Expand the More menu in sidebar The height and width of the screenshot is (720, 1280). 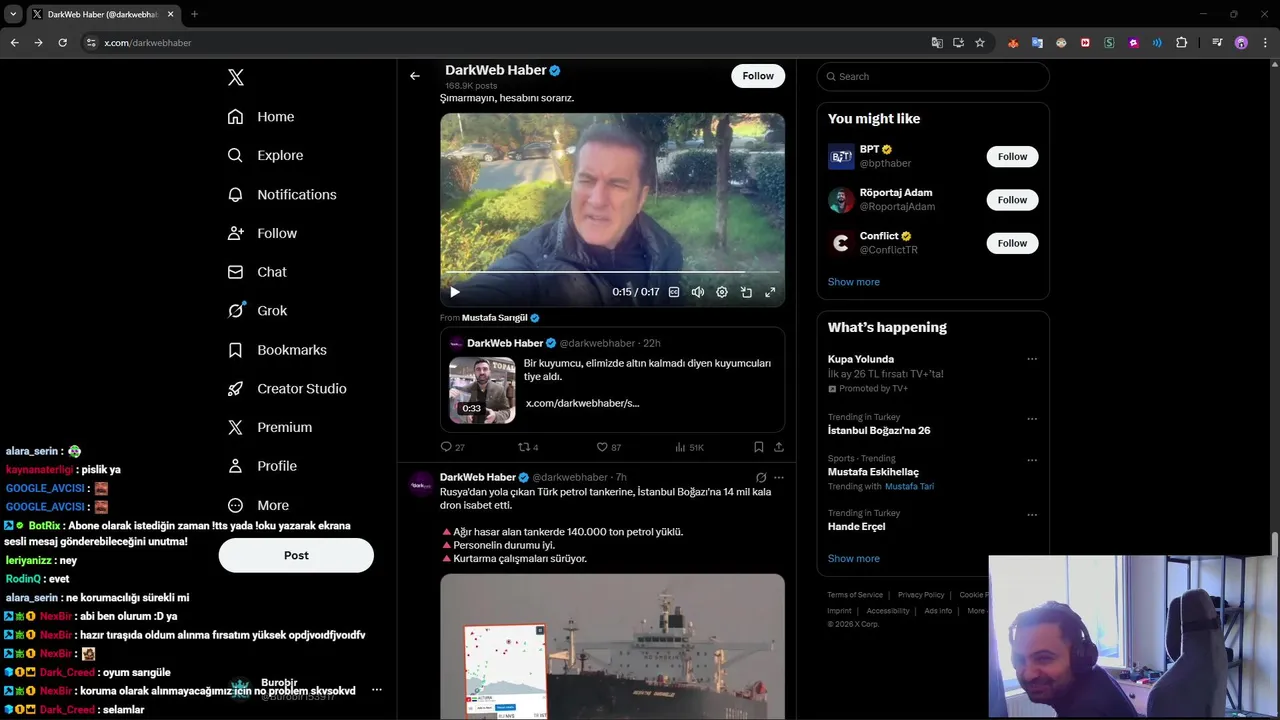tap(258, 505)
